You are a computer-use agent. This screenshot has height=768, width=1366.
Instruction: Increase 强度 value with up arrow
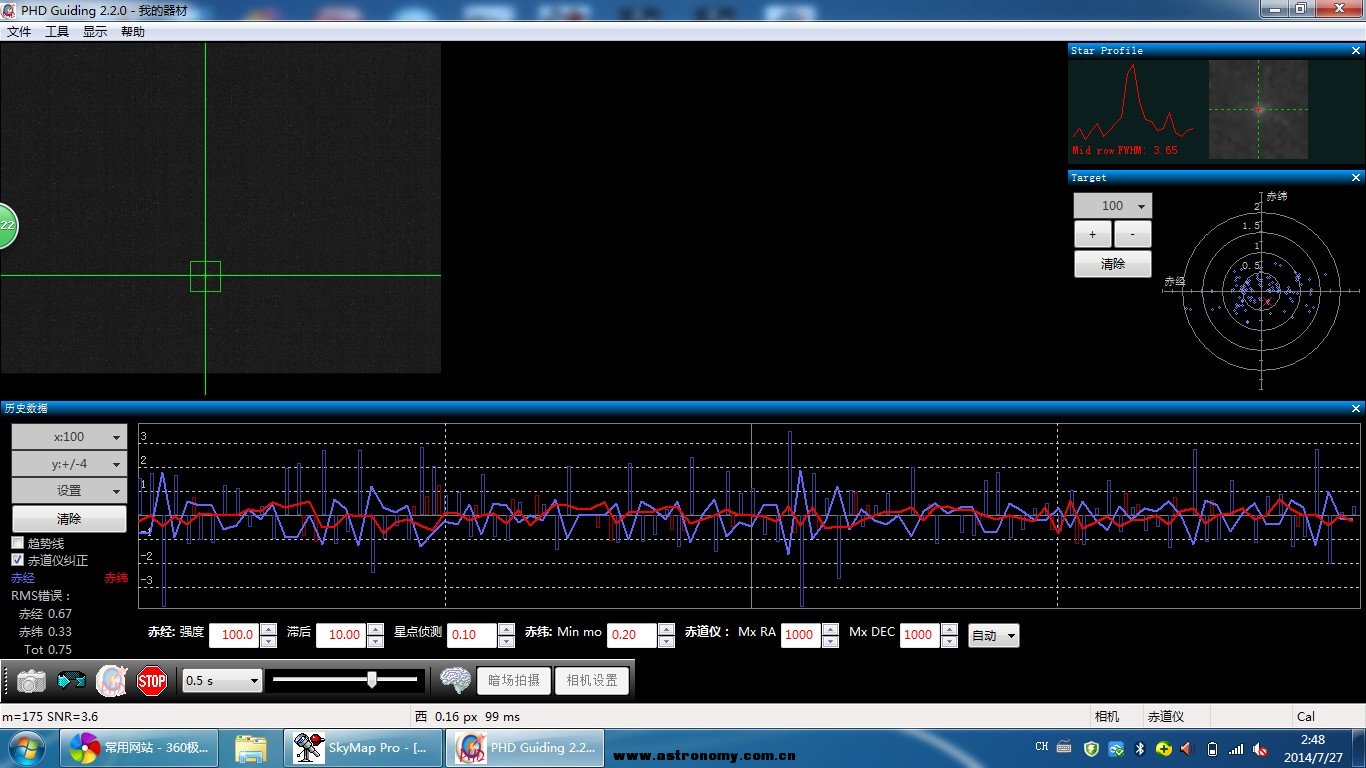click(268, 629)
